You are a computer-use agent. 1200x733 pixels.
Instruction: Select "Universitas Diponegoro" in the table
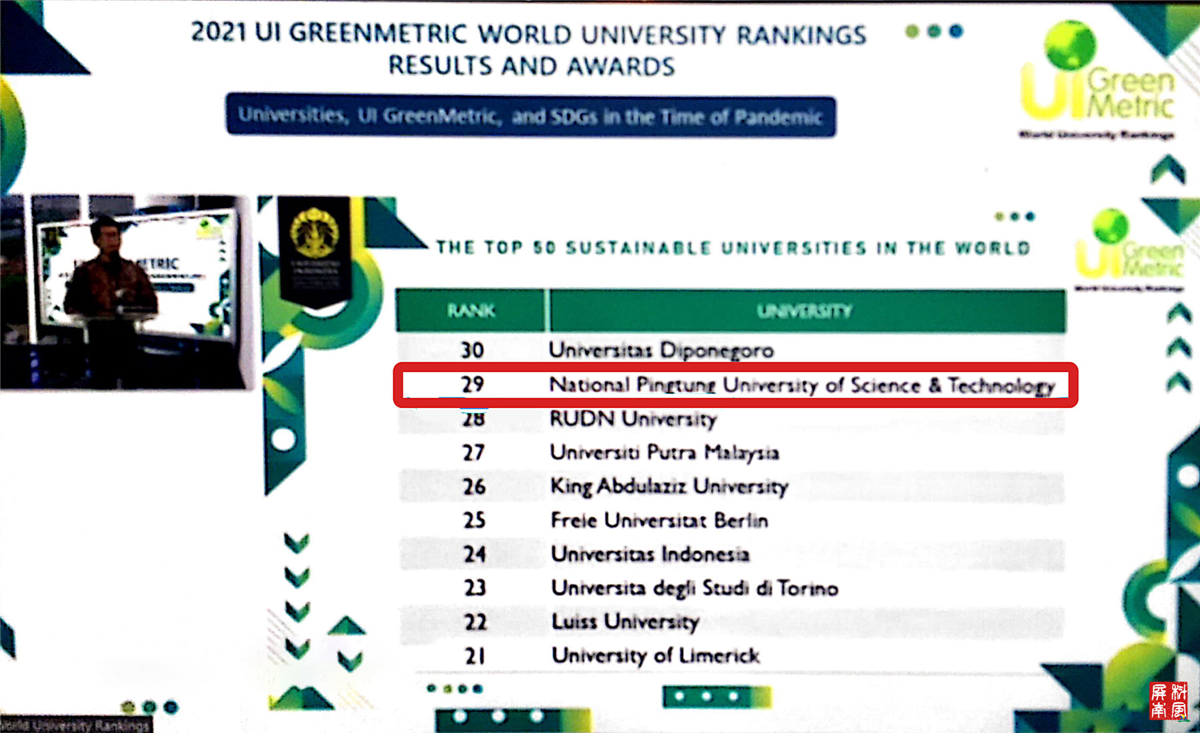661,351
